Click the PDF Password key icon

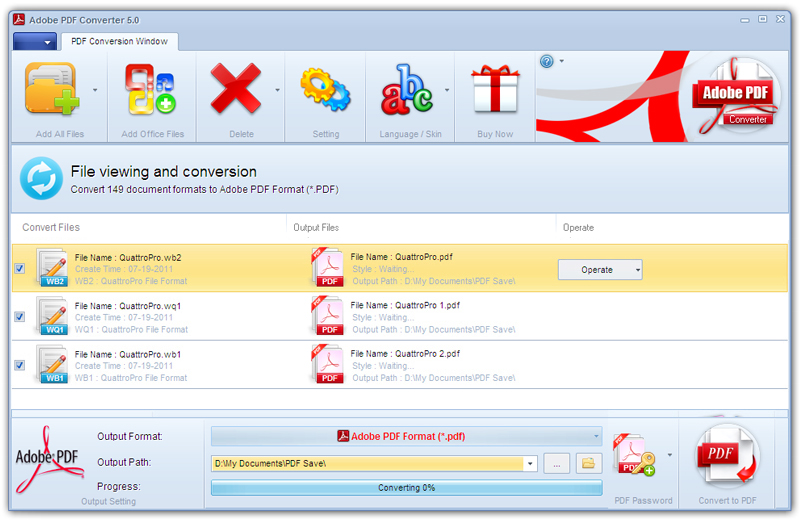(634, 455)
